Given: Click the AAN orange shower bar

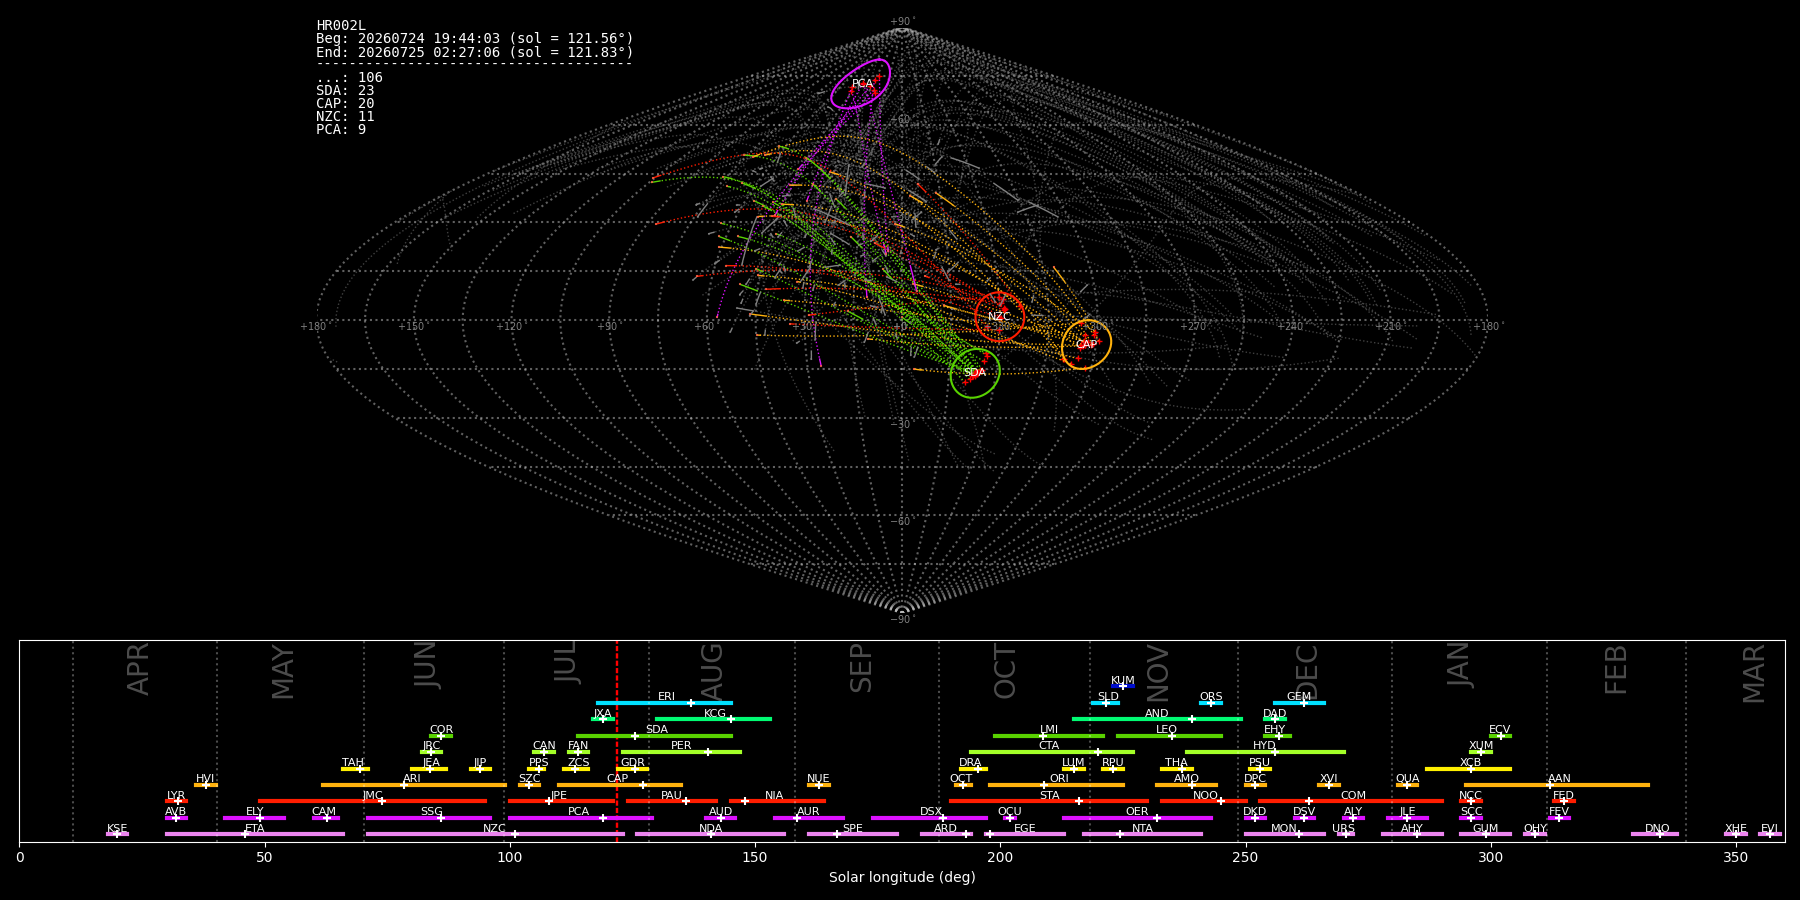Looking at the screenshot, I should tap(1557, 785).
